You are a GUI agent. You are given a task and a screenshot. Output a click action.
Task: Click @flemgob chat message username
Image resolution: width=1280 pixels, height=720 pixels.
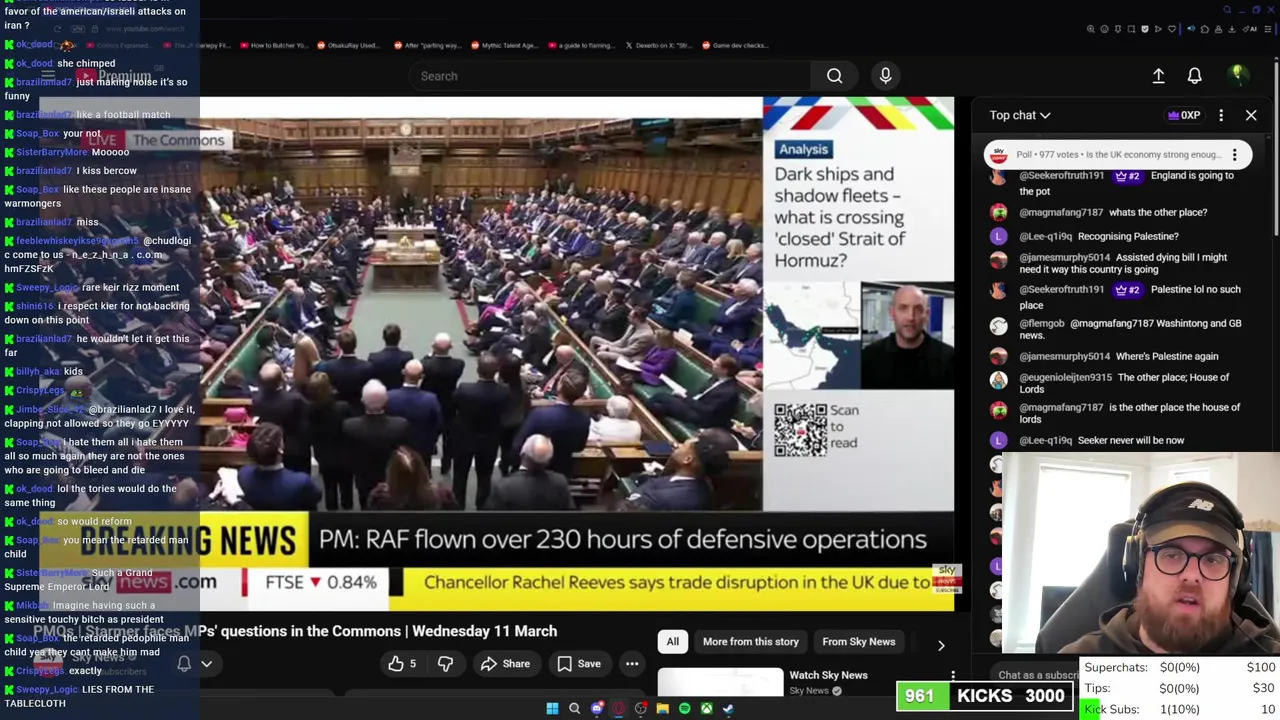click(1041, 324)
